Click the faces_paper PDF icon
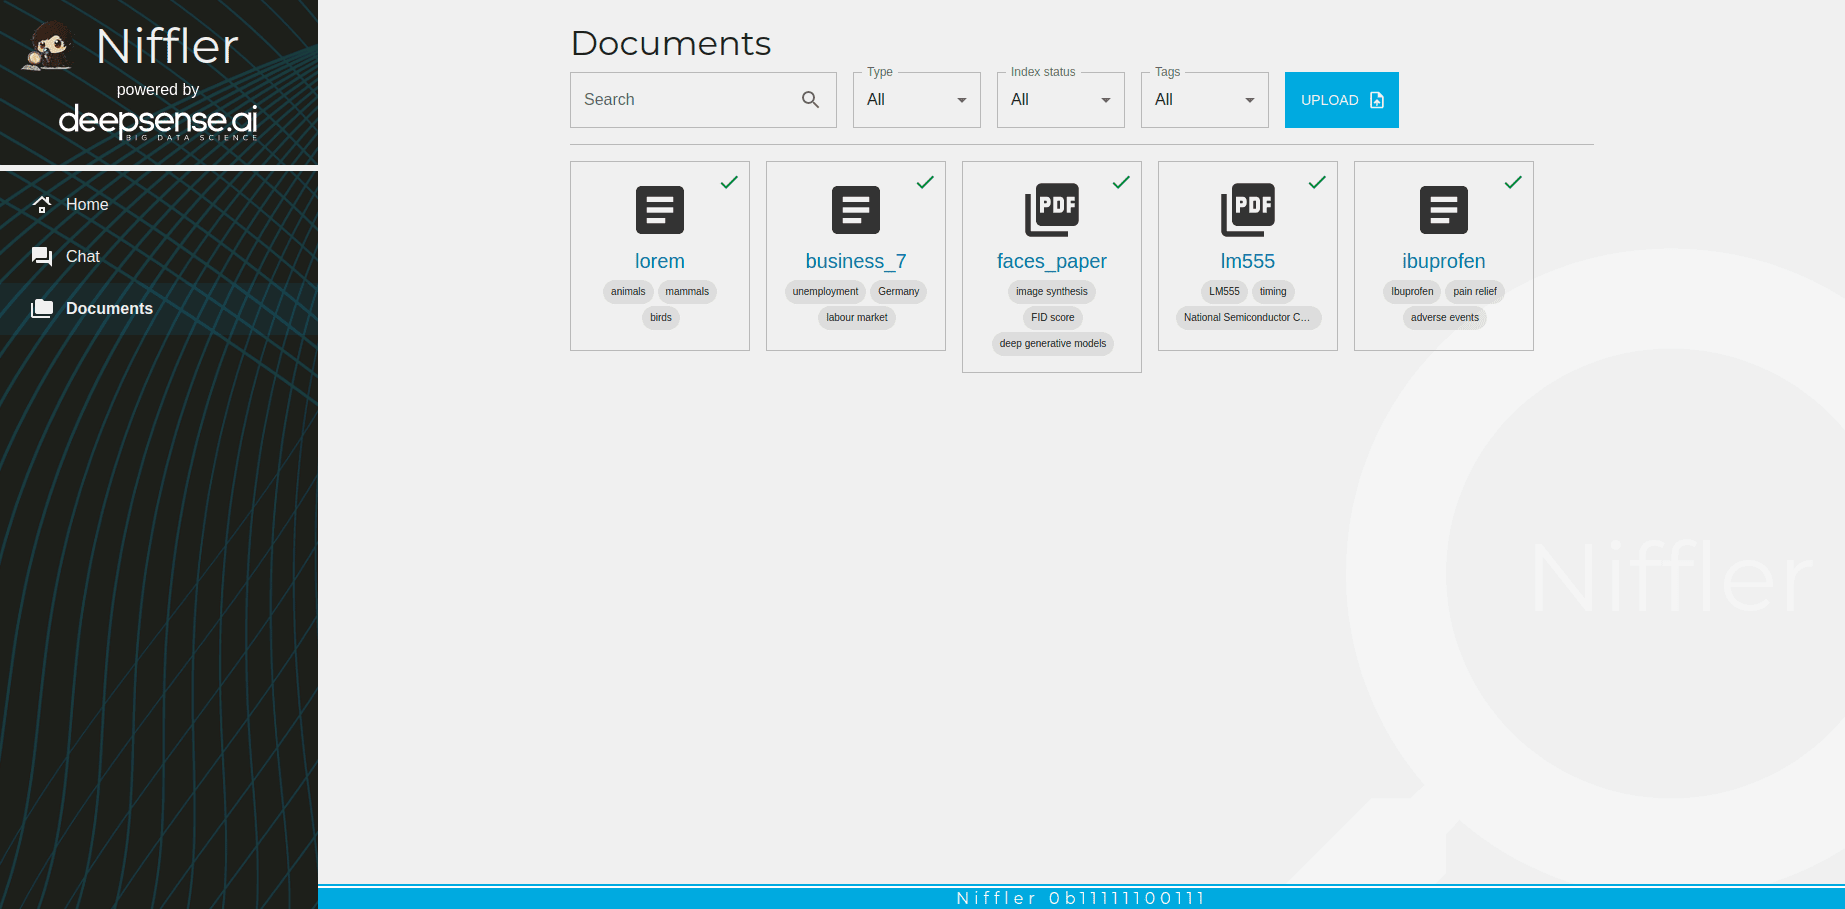This screenshot has width=1845, height=909. 1051,210
